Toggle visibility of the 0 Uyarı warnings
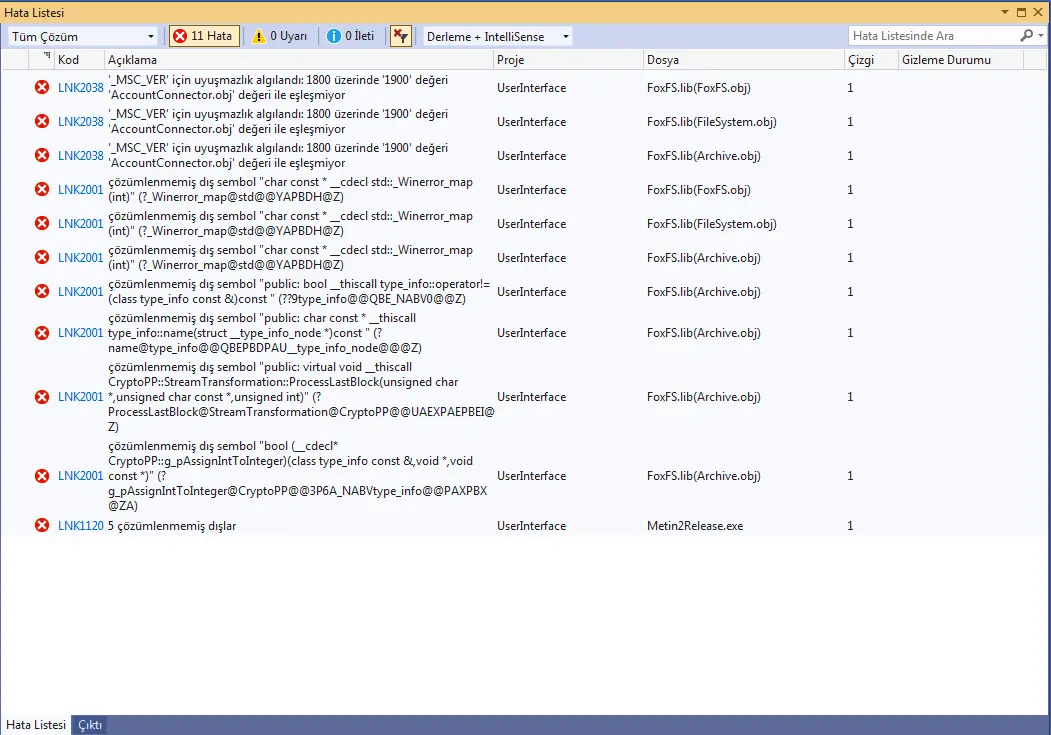 point(282,35)
